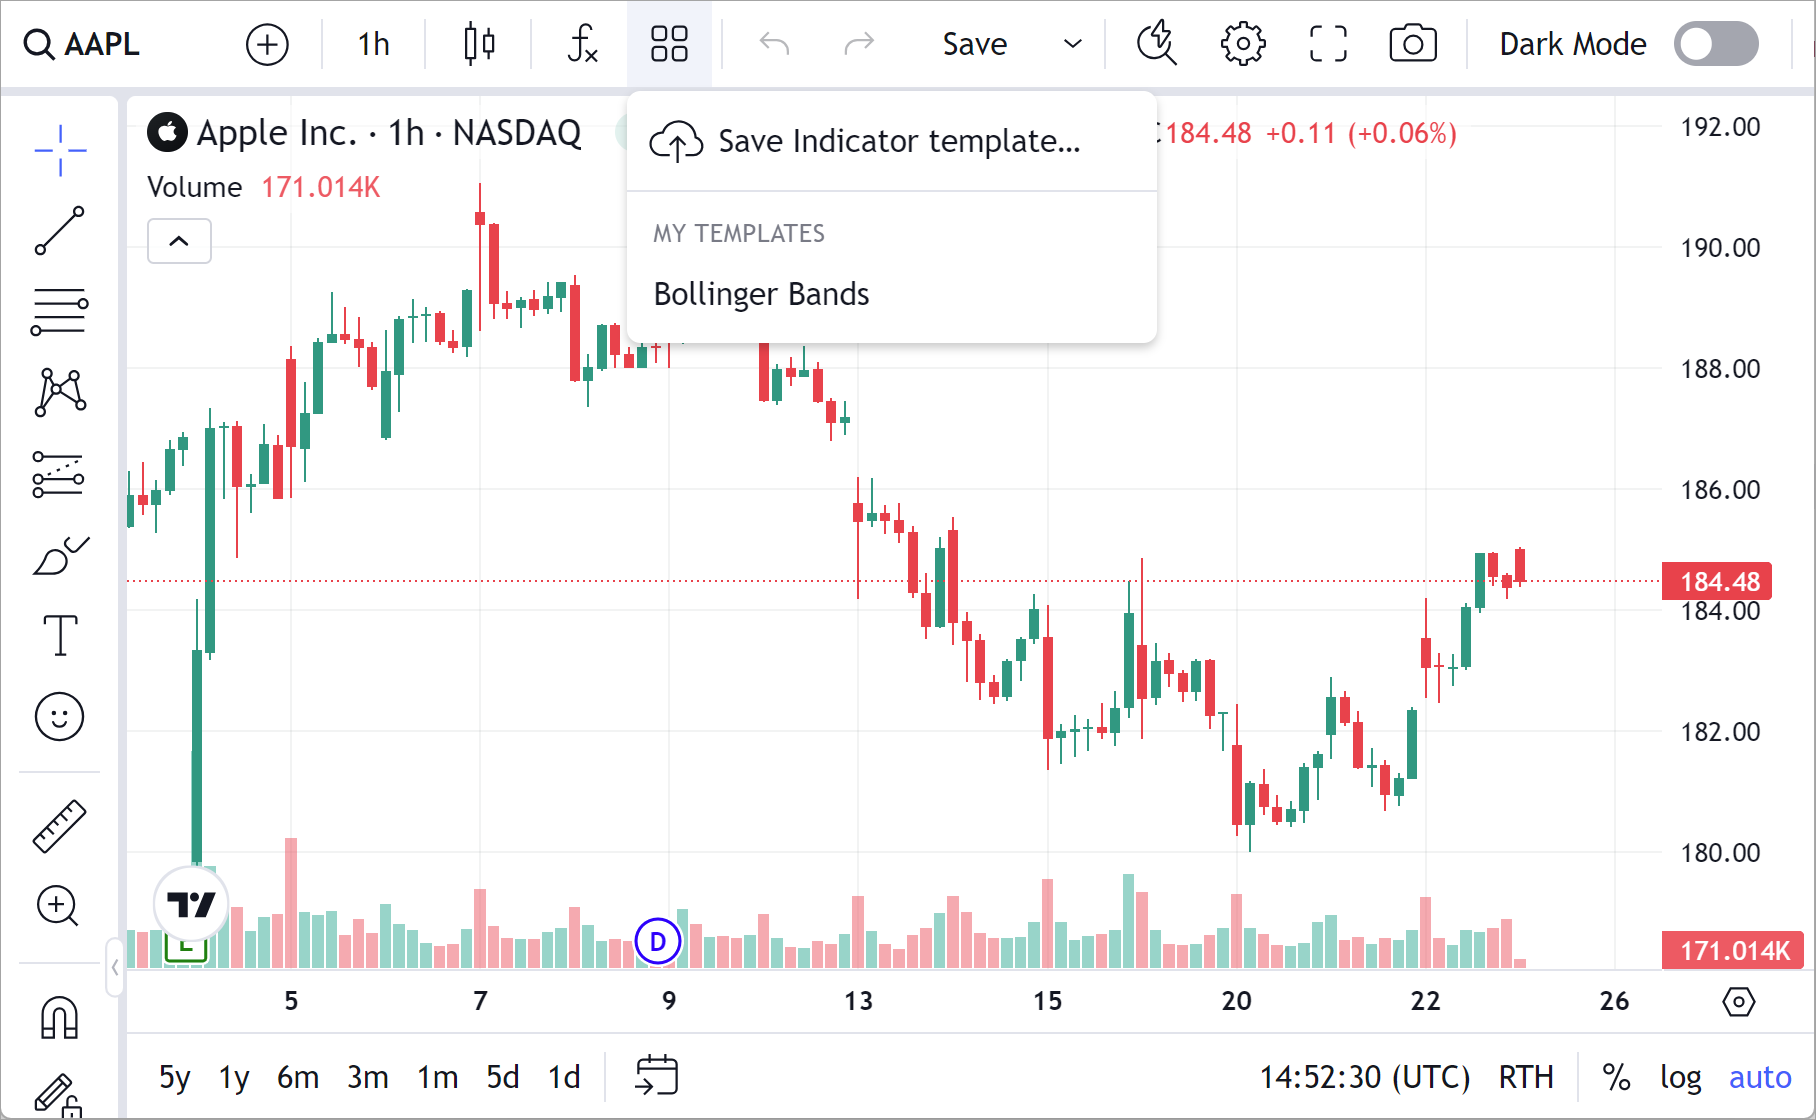Enable percent scale mode
The width and height of the screenshot is (1816, 1120).
coord(1616,1077)
